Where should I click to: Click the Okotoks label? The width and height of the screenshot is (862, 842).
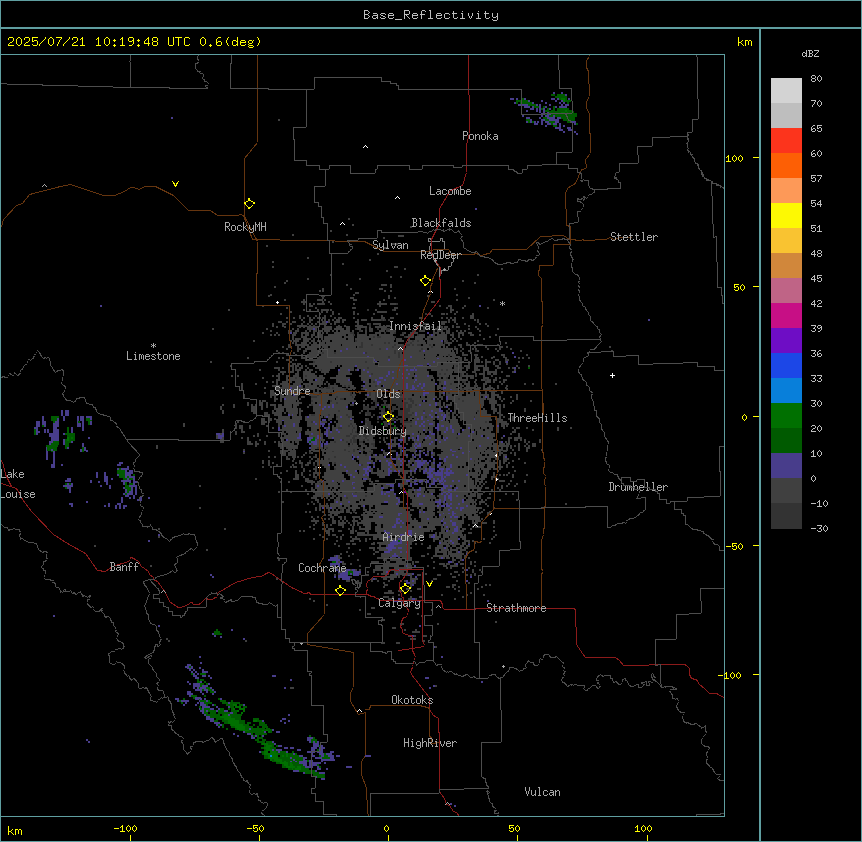[x=412, y=700]
